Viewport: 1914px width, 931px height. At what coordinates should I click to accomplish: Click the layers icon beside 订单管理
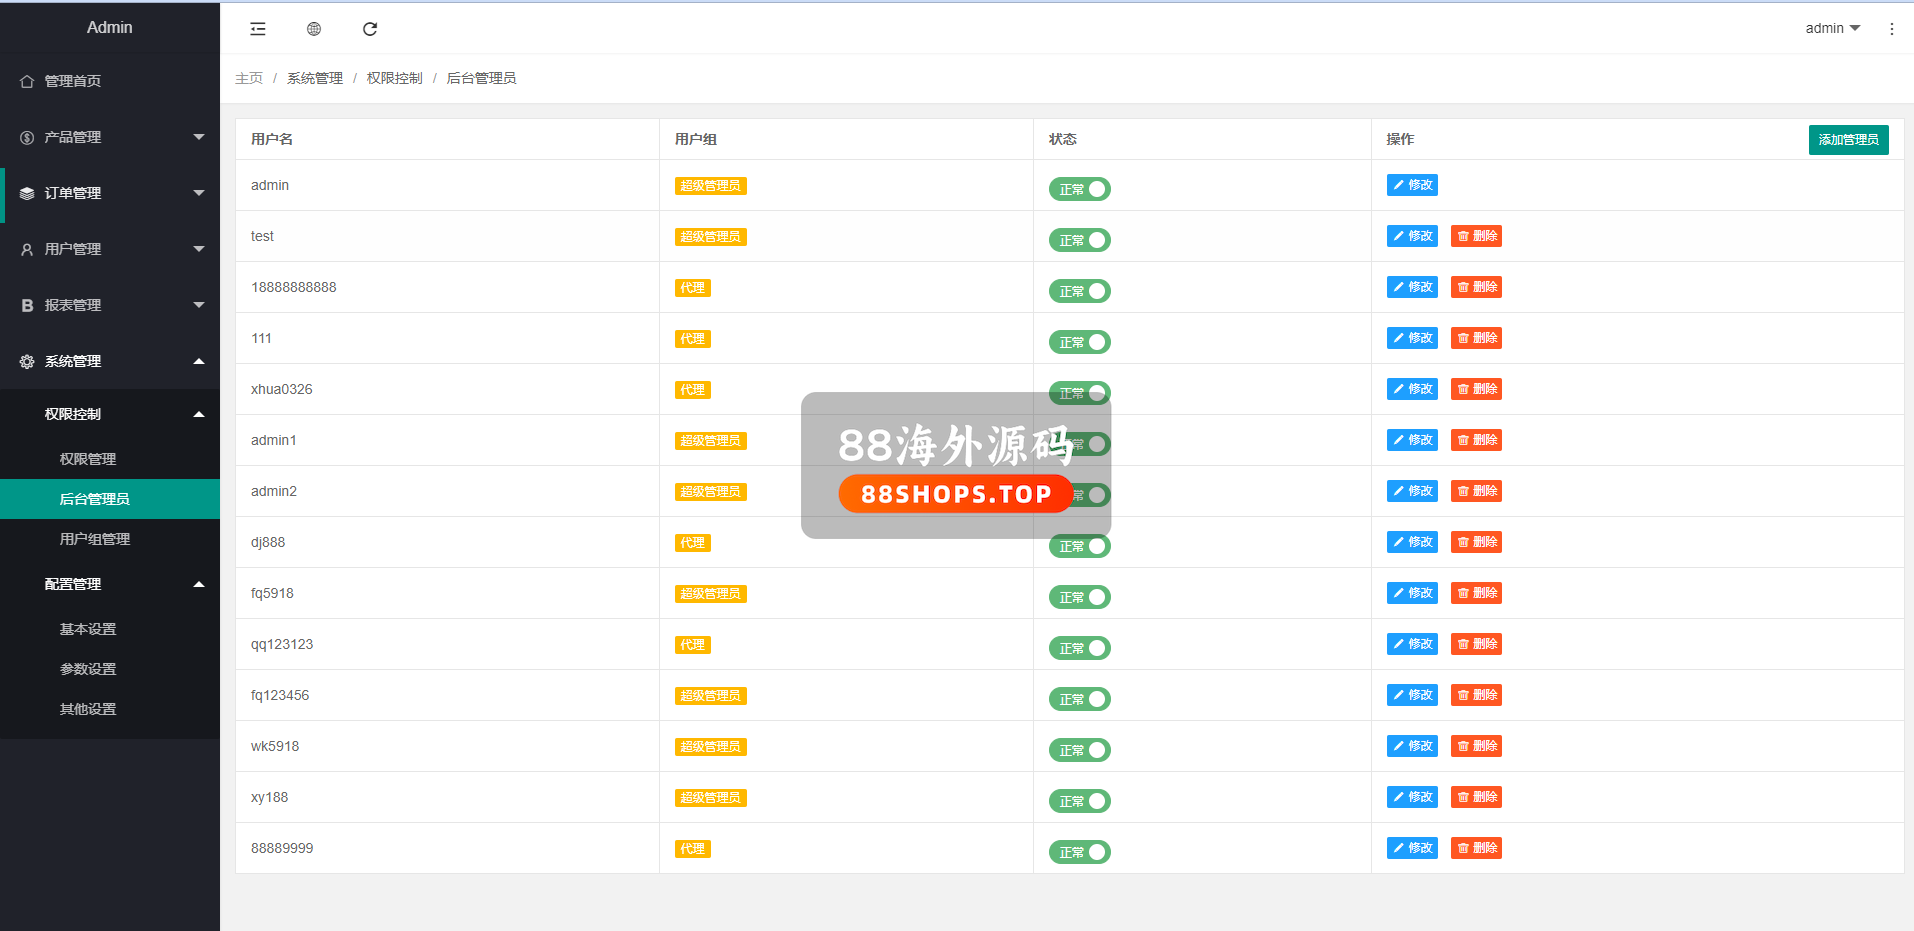27,193
